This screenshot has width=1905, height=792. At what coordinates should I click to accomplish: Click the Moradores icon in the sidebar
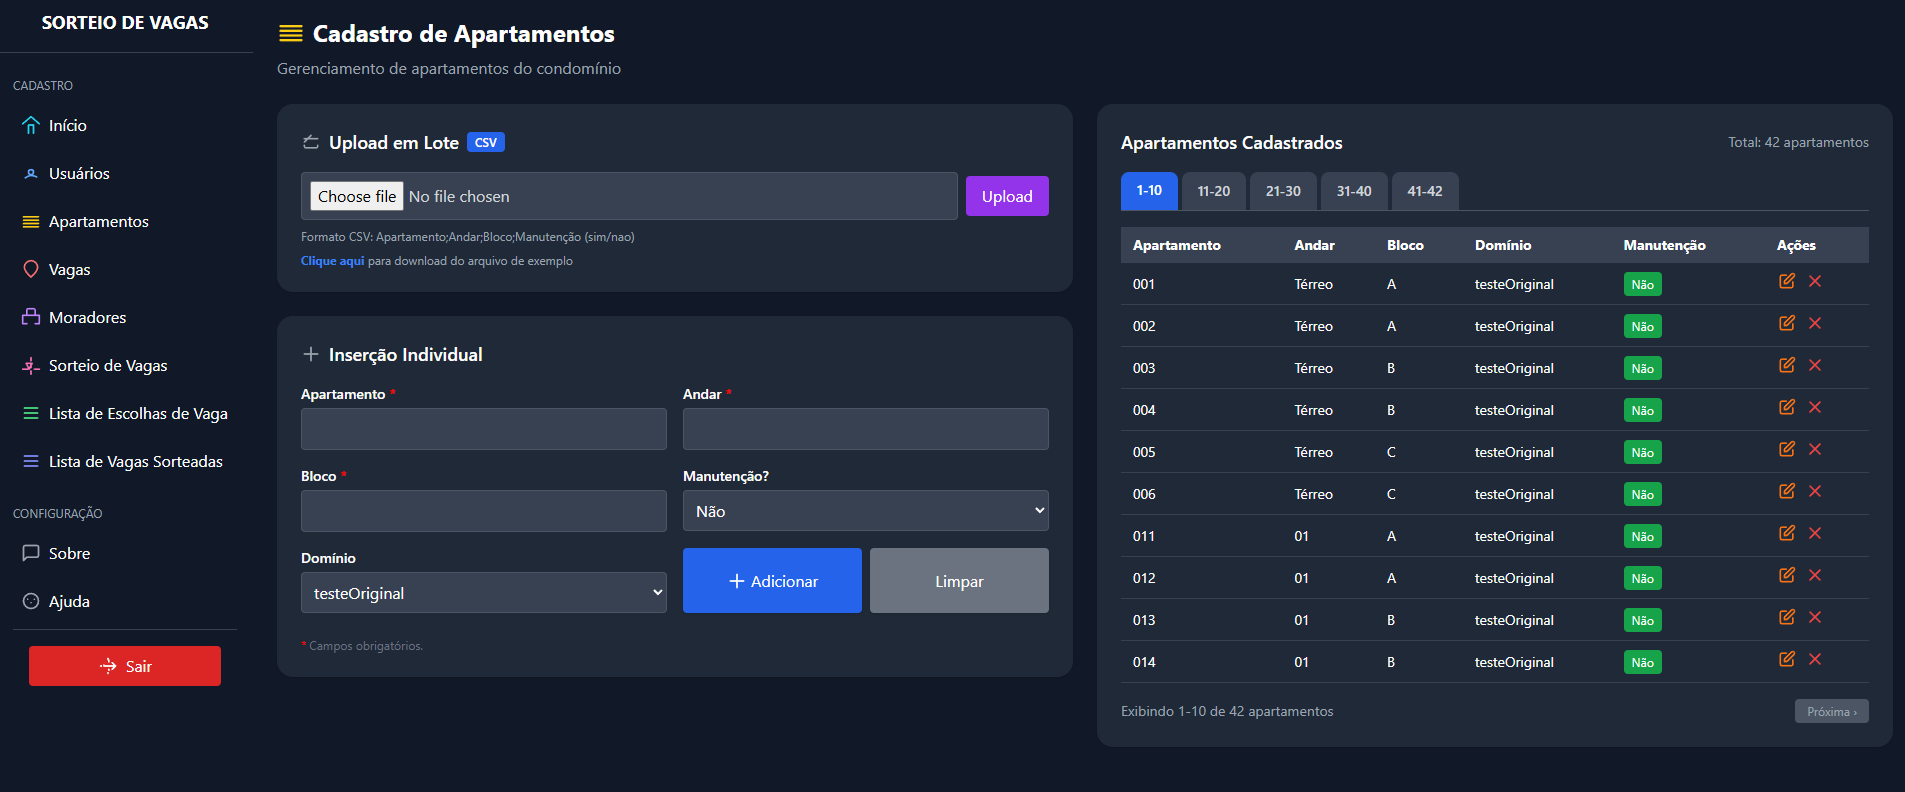[31, 317]
